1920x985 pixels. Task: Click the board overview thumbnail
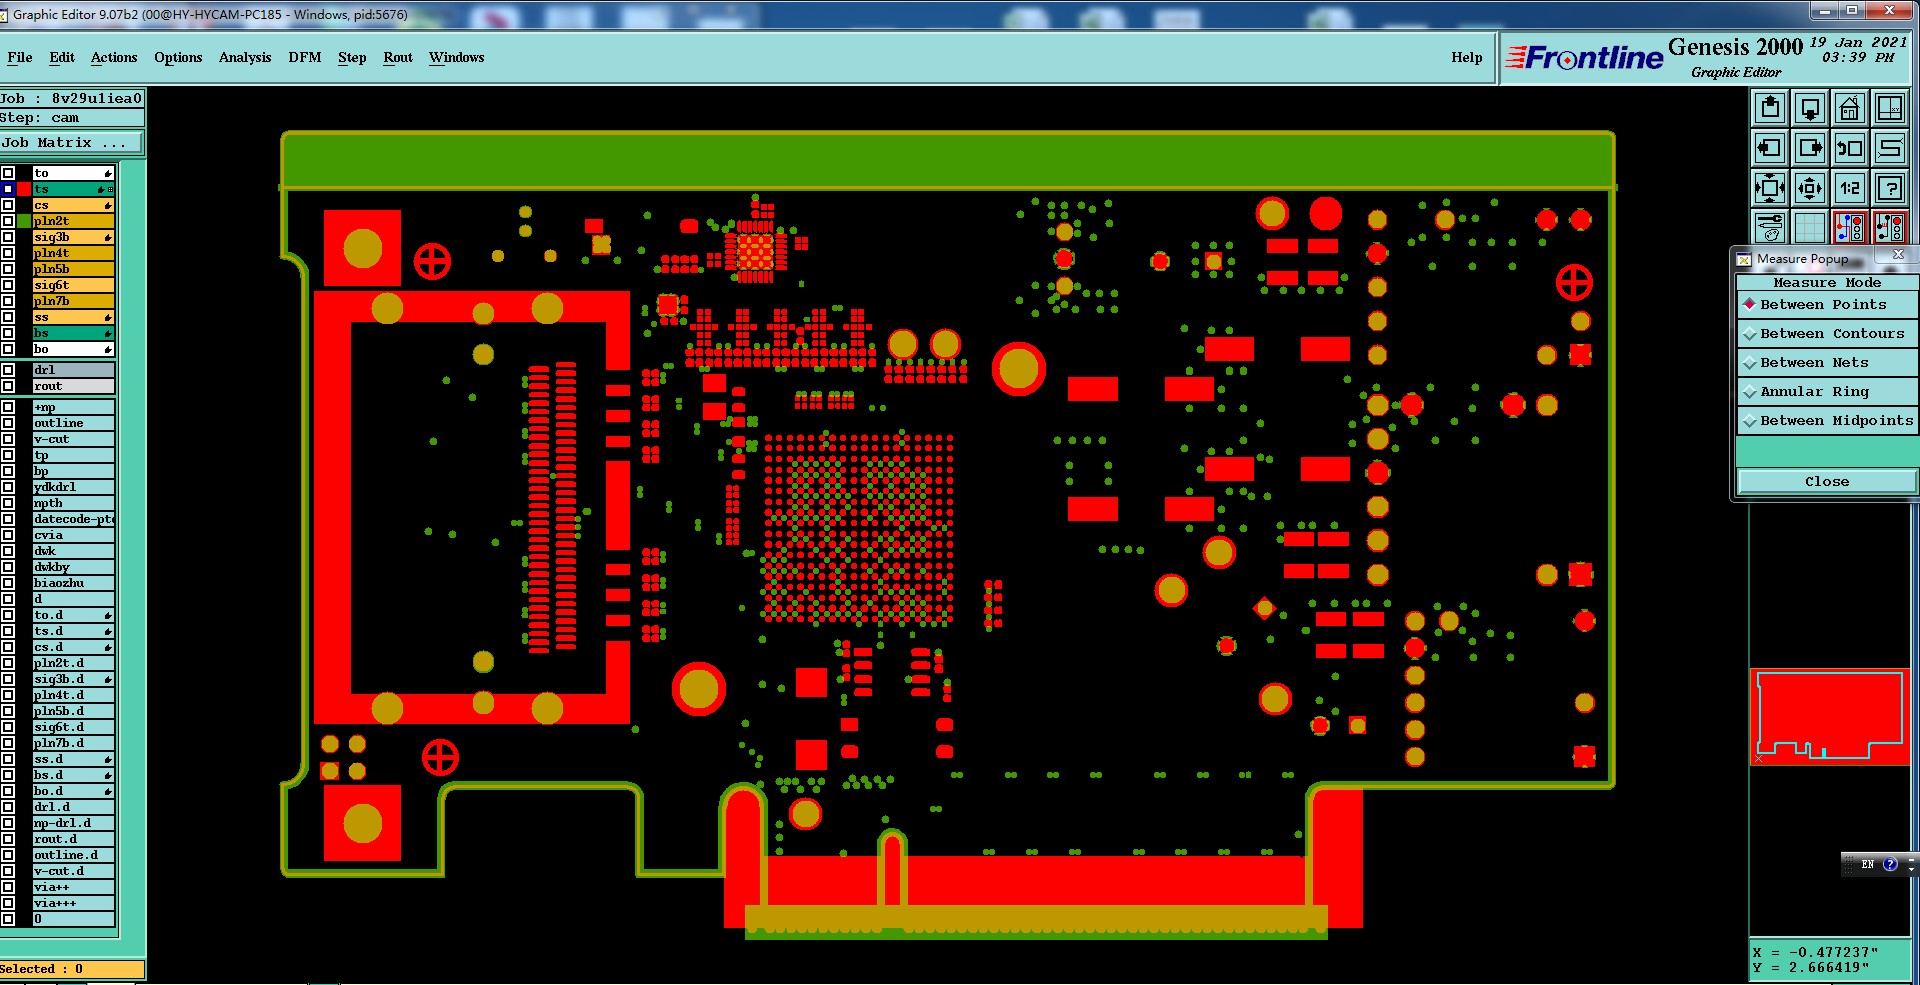click(1829, 717)
